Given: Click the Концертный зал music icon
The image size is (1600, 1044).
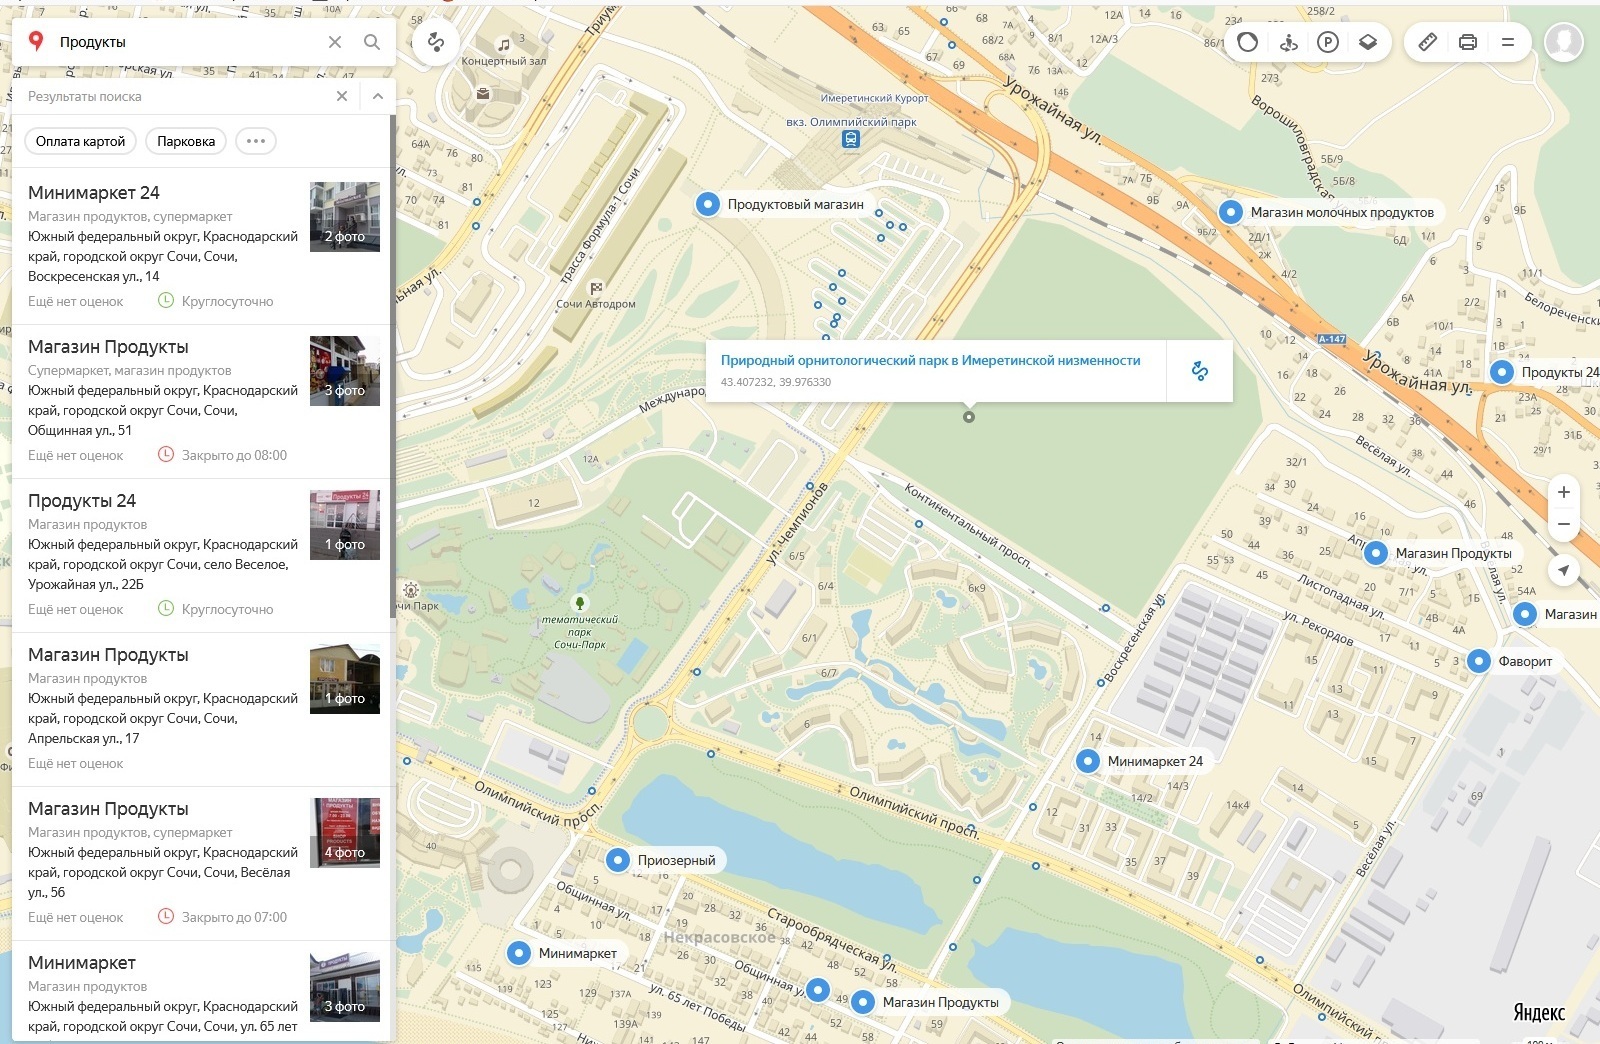Looking at the screenshot, I should (504, 45).
